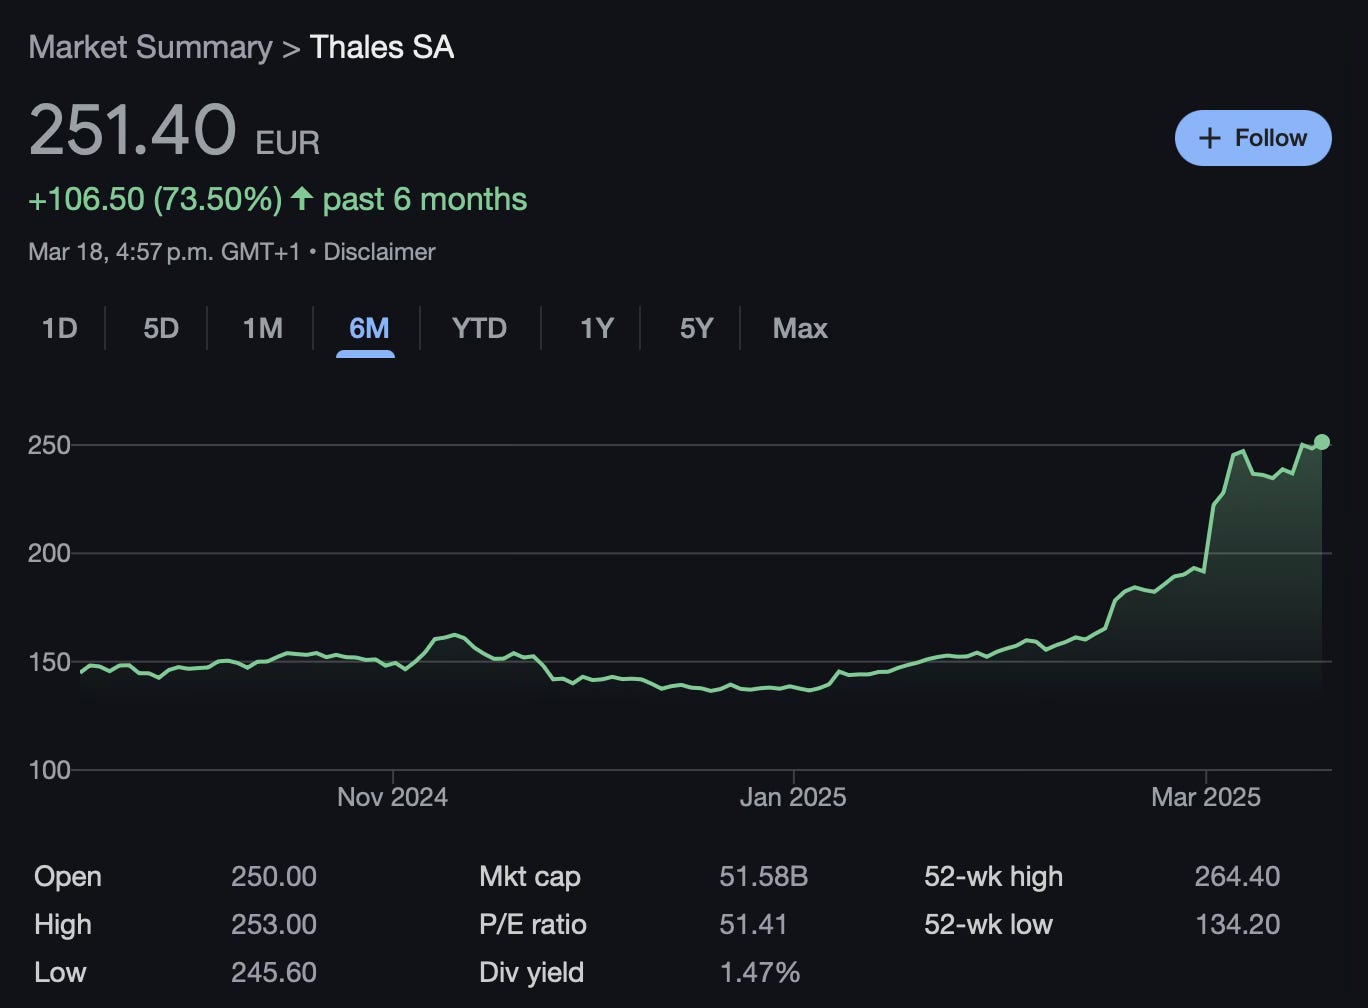The height and width of the screenshot is (1008, 1368).
Task: Click the P/E ratio value 51.41
Action: pos(753,925)
